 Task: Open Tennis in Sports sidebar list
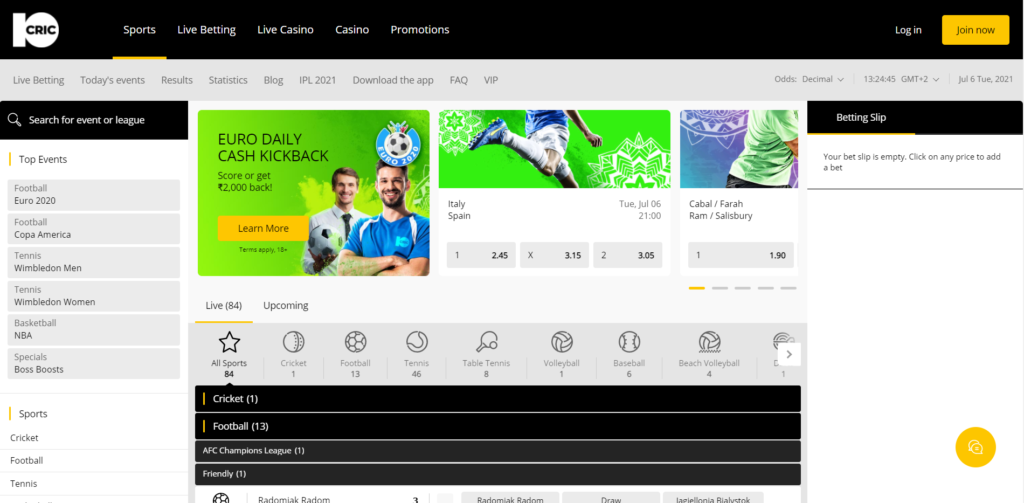[x=24, y=483]
